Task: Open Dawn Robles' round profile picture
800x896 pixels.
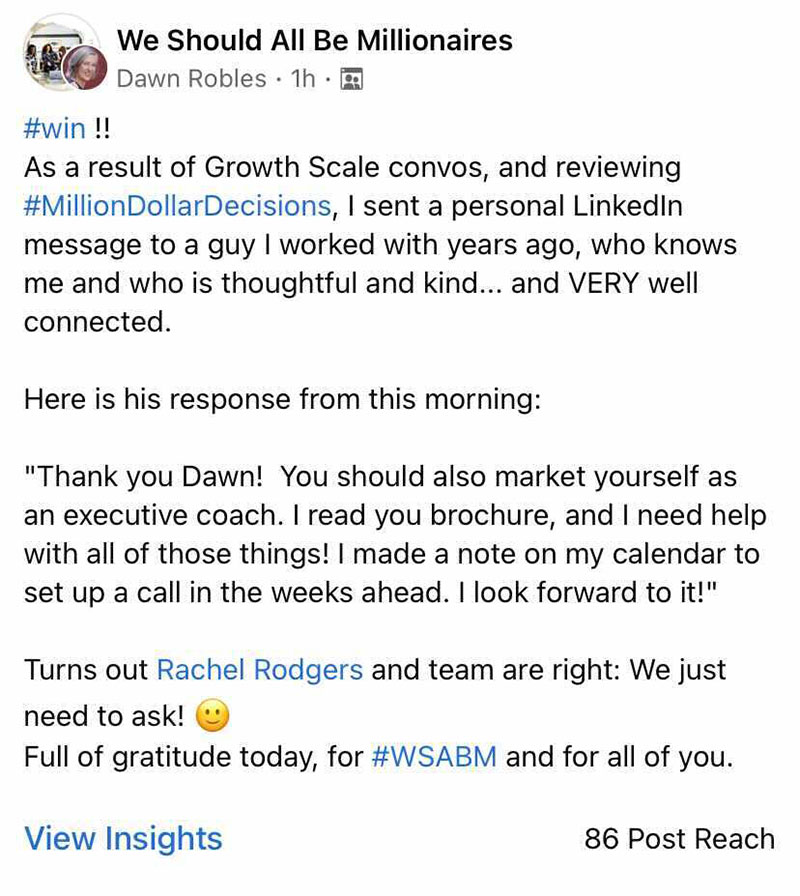Action: pyautogui.click(x=84, y=69)
